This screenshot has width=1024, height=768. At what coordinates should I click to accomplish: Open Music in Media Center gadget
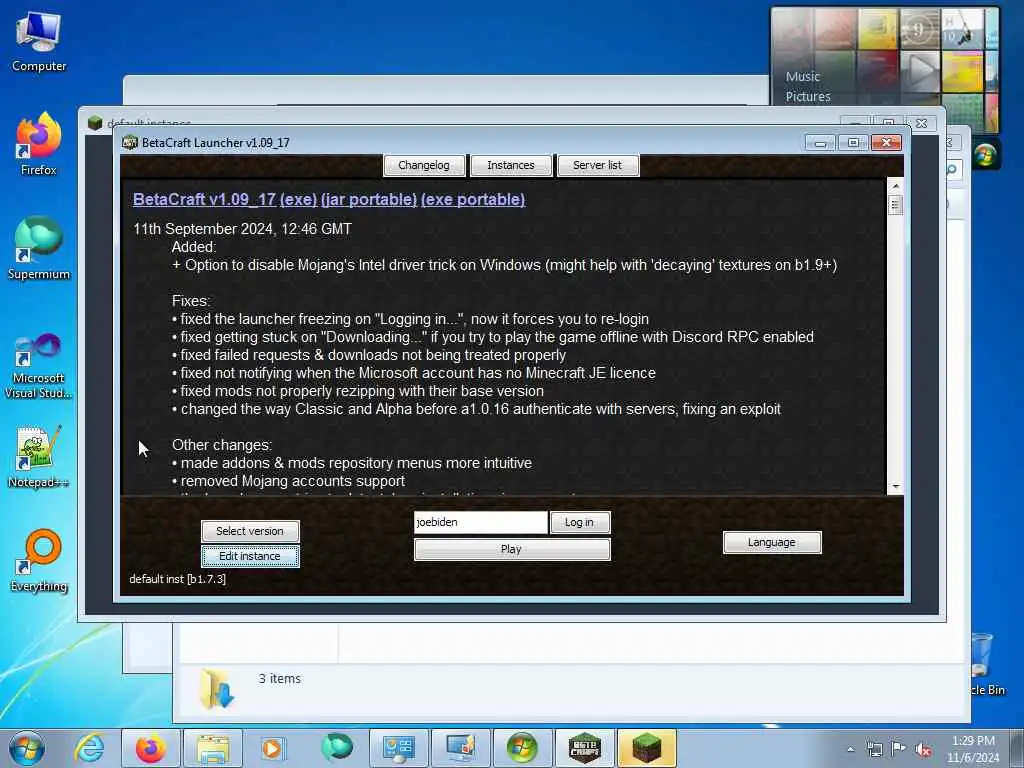coord(803,76)
